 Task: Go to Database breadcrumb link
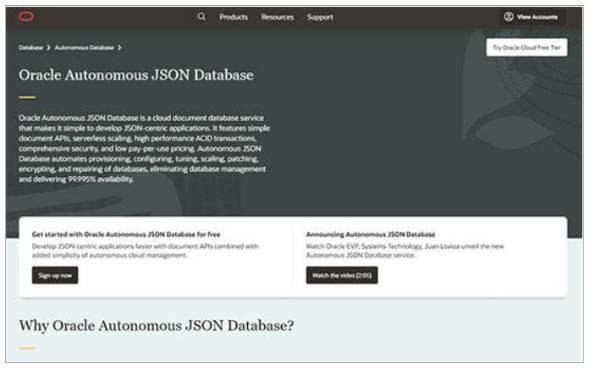point(31,48)
